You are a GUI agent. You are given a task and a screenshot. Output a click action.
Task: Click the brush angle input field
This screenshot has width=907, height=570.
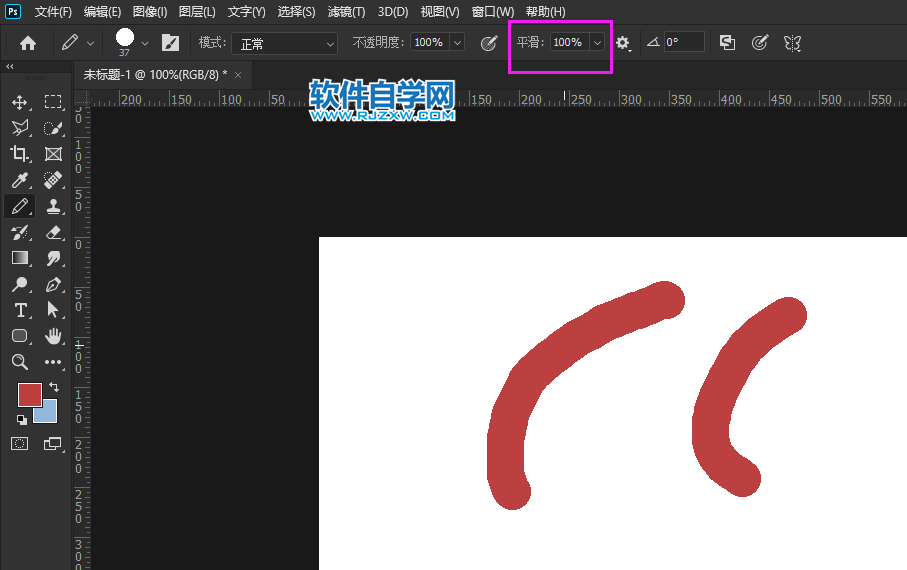[x=684, y=43]
